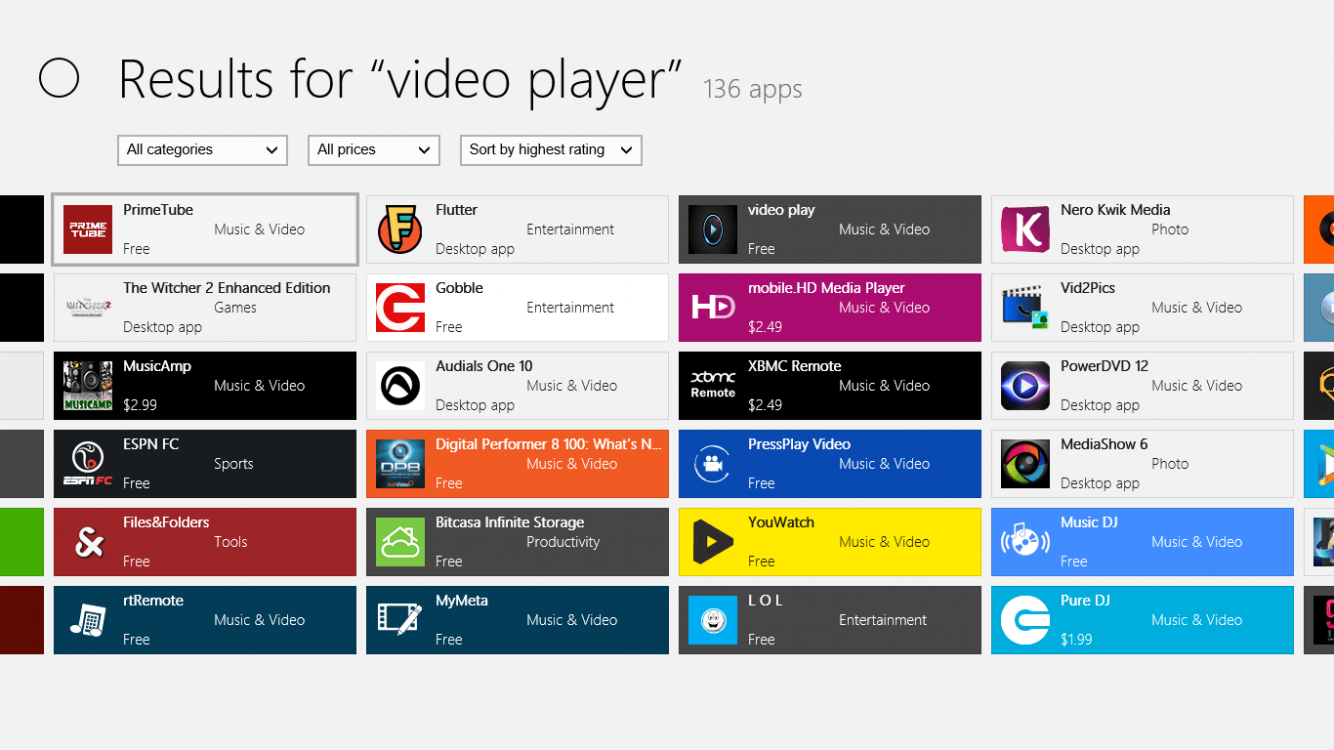Click the mobile.HD Media Player icon
1334x750 pixels.
tap(713, 308)
